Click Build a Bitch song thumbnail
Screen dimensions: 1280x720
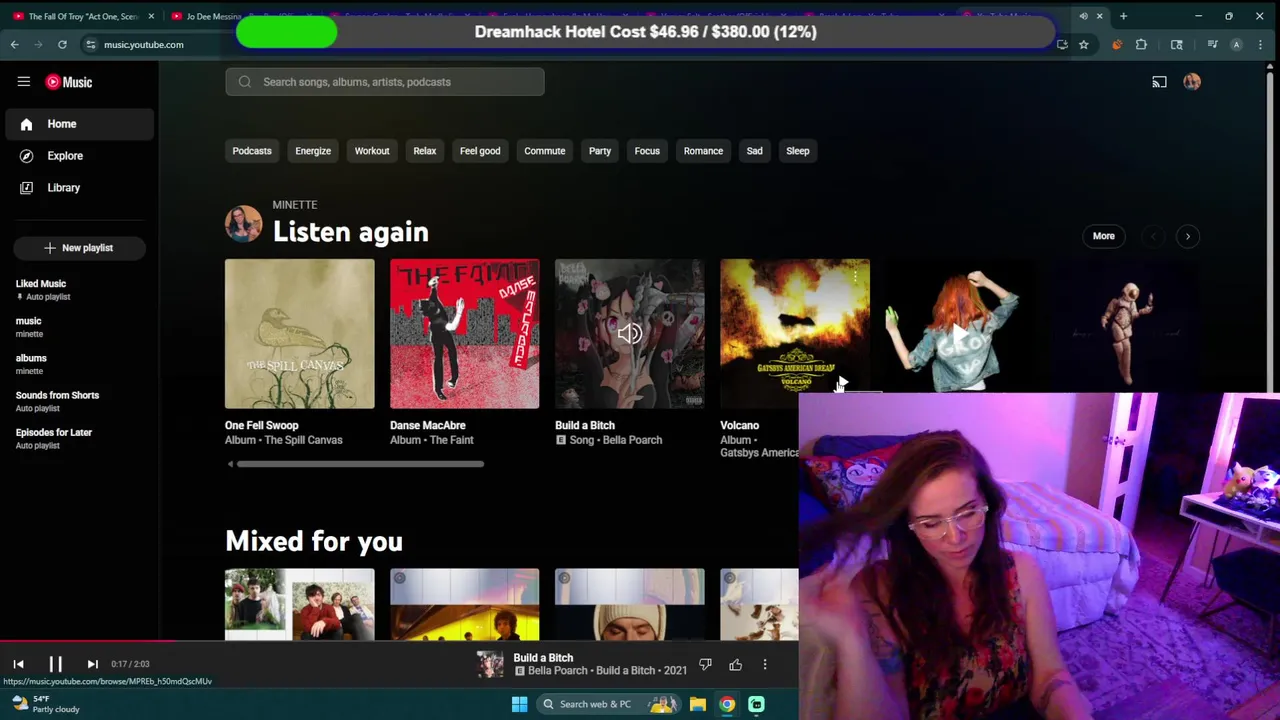pyautogui.click(x=630, y=334)
